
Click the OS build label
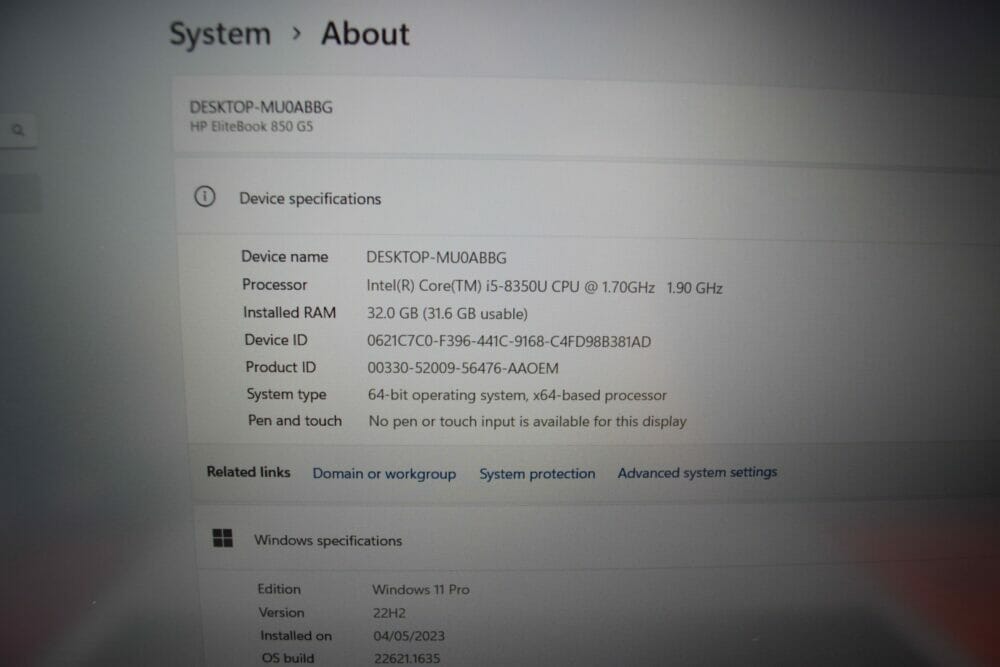click(288, 657)
